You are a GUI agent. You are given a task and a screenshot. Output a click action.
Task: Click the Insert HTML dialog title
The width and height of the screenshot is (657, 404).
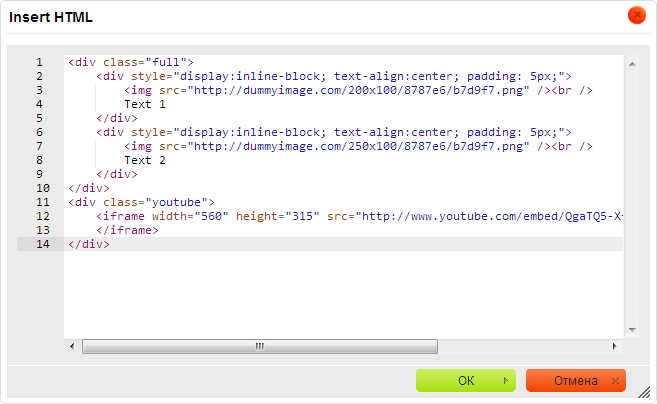53,17
